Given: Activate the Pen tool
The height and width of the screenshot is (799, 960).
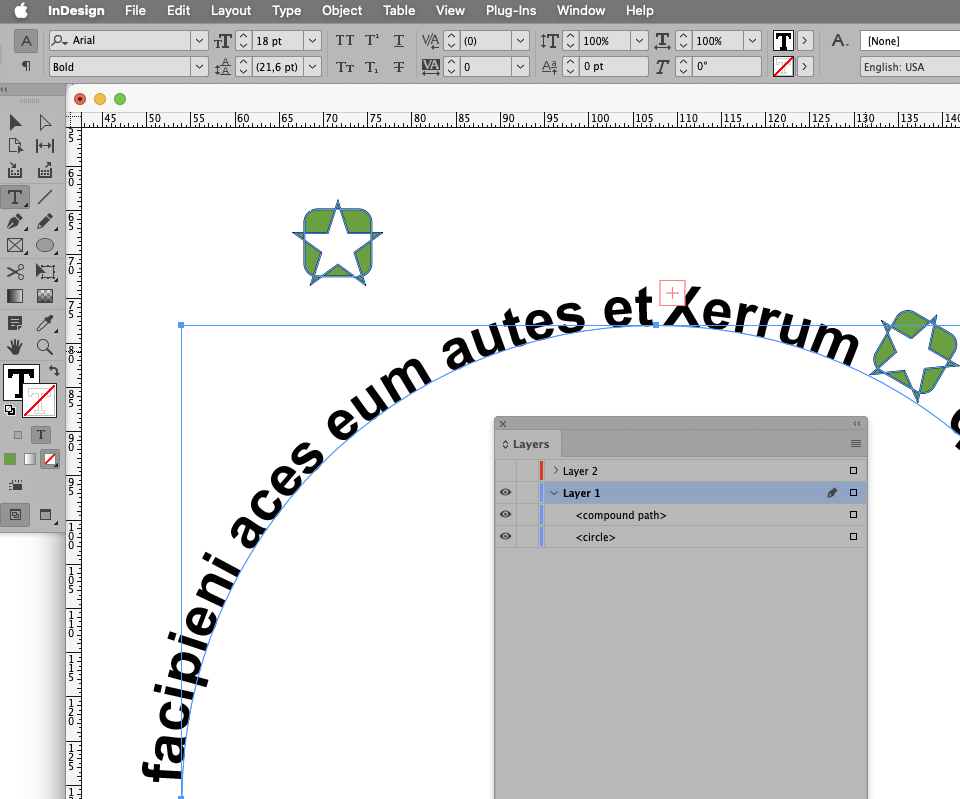Looking at the screenshot, I should (x=14, y=222).
